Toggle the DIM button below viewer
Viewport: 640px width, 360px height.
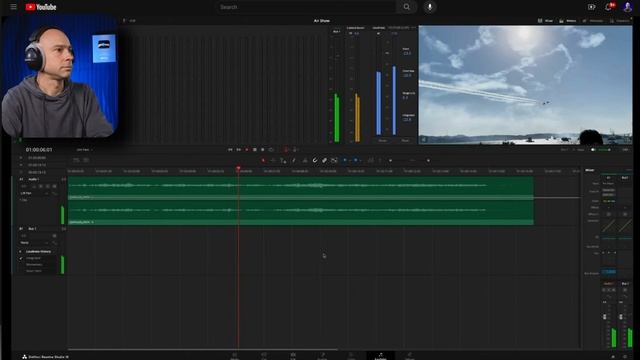tap(625, 150)
